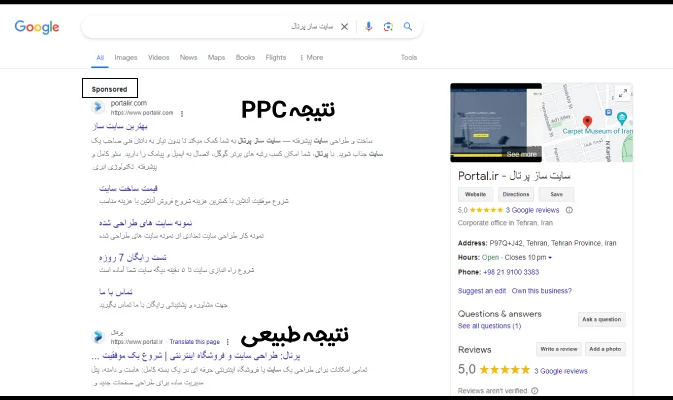Viewport: 673px width, 400px height.
Task: Switch to the News tab
Action: pos(188,58)
